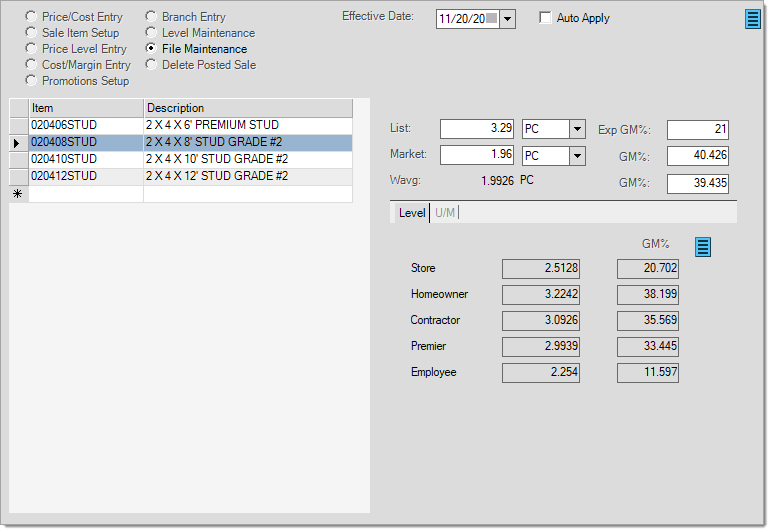Image resolution: width=771 pixels, height=532 pixels.
Task: Click the Employee GM% field 11.597
Action: pos(648,373)
